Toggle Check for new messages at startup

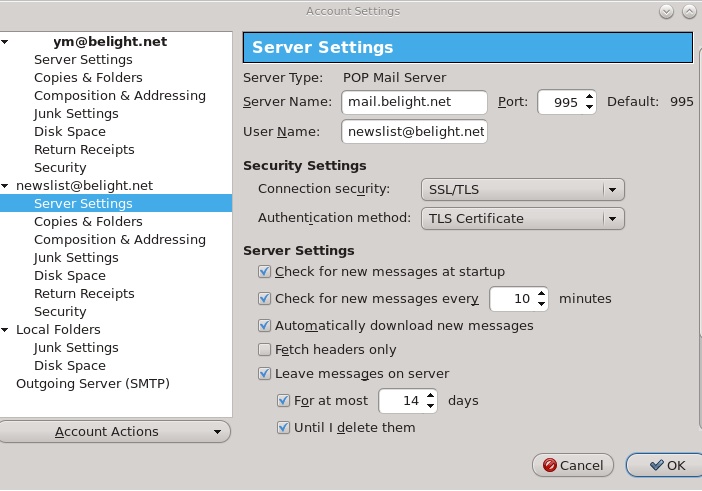tap(265, 272)
